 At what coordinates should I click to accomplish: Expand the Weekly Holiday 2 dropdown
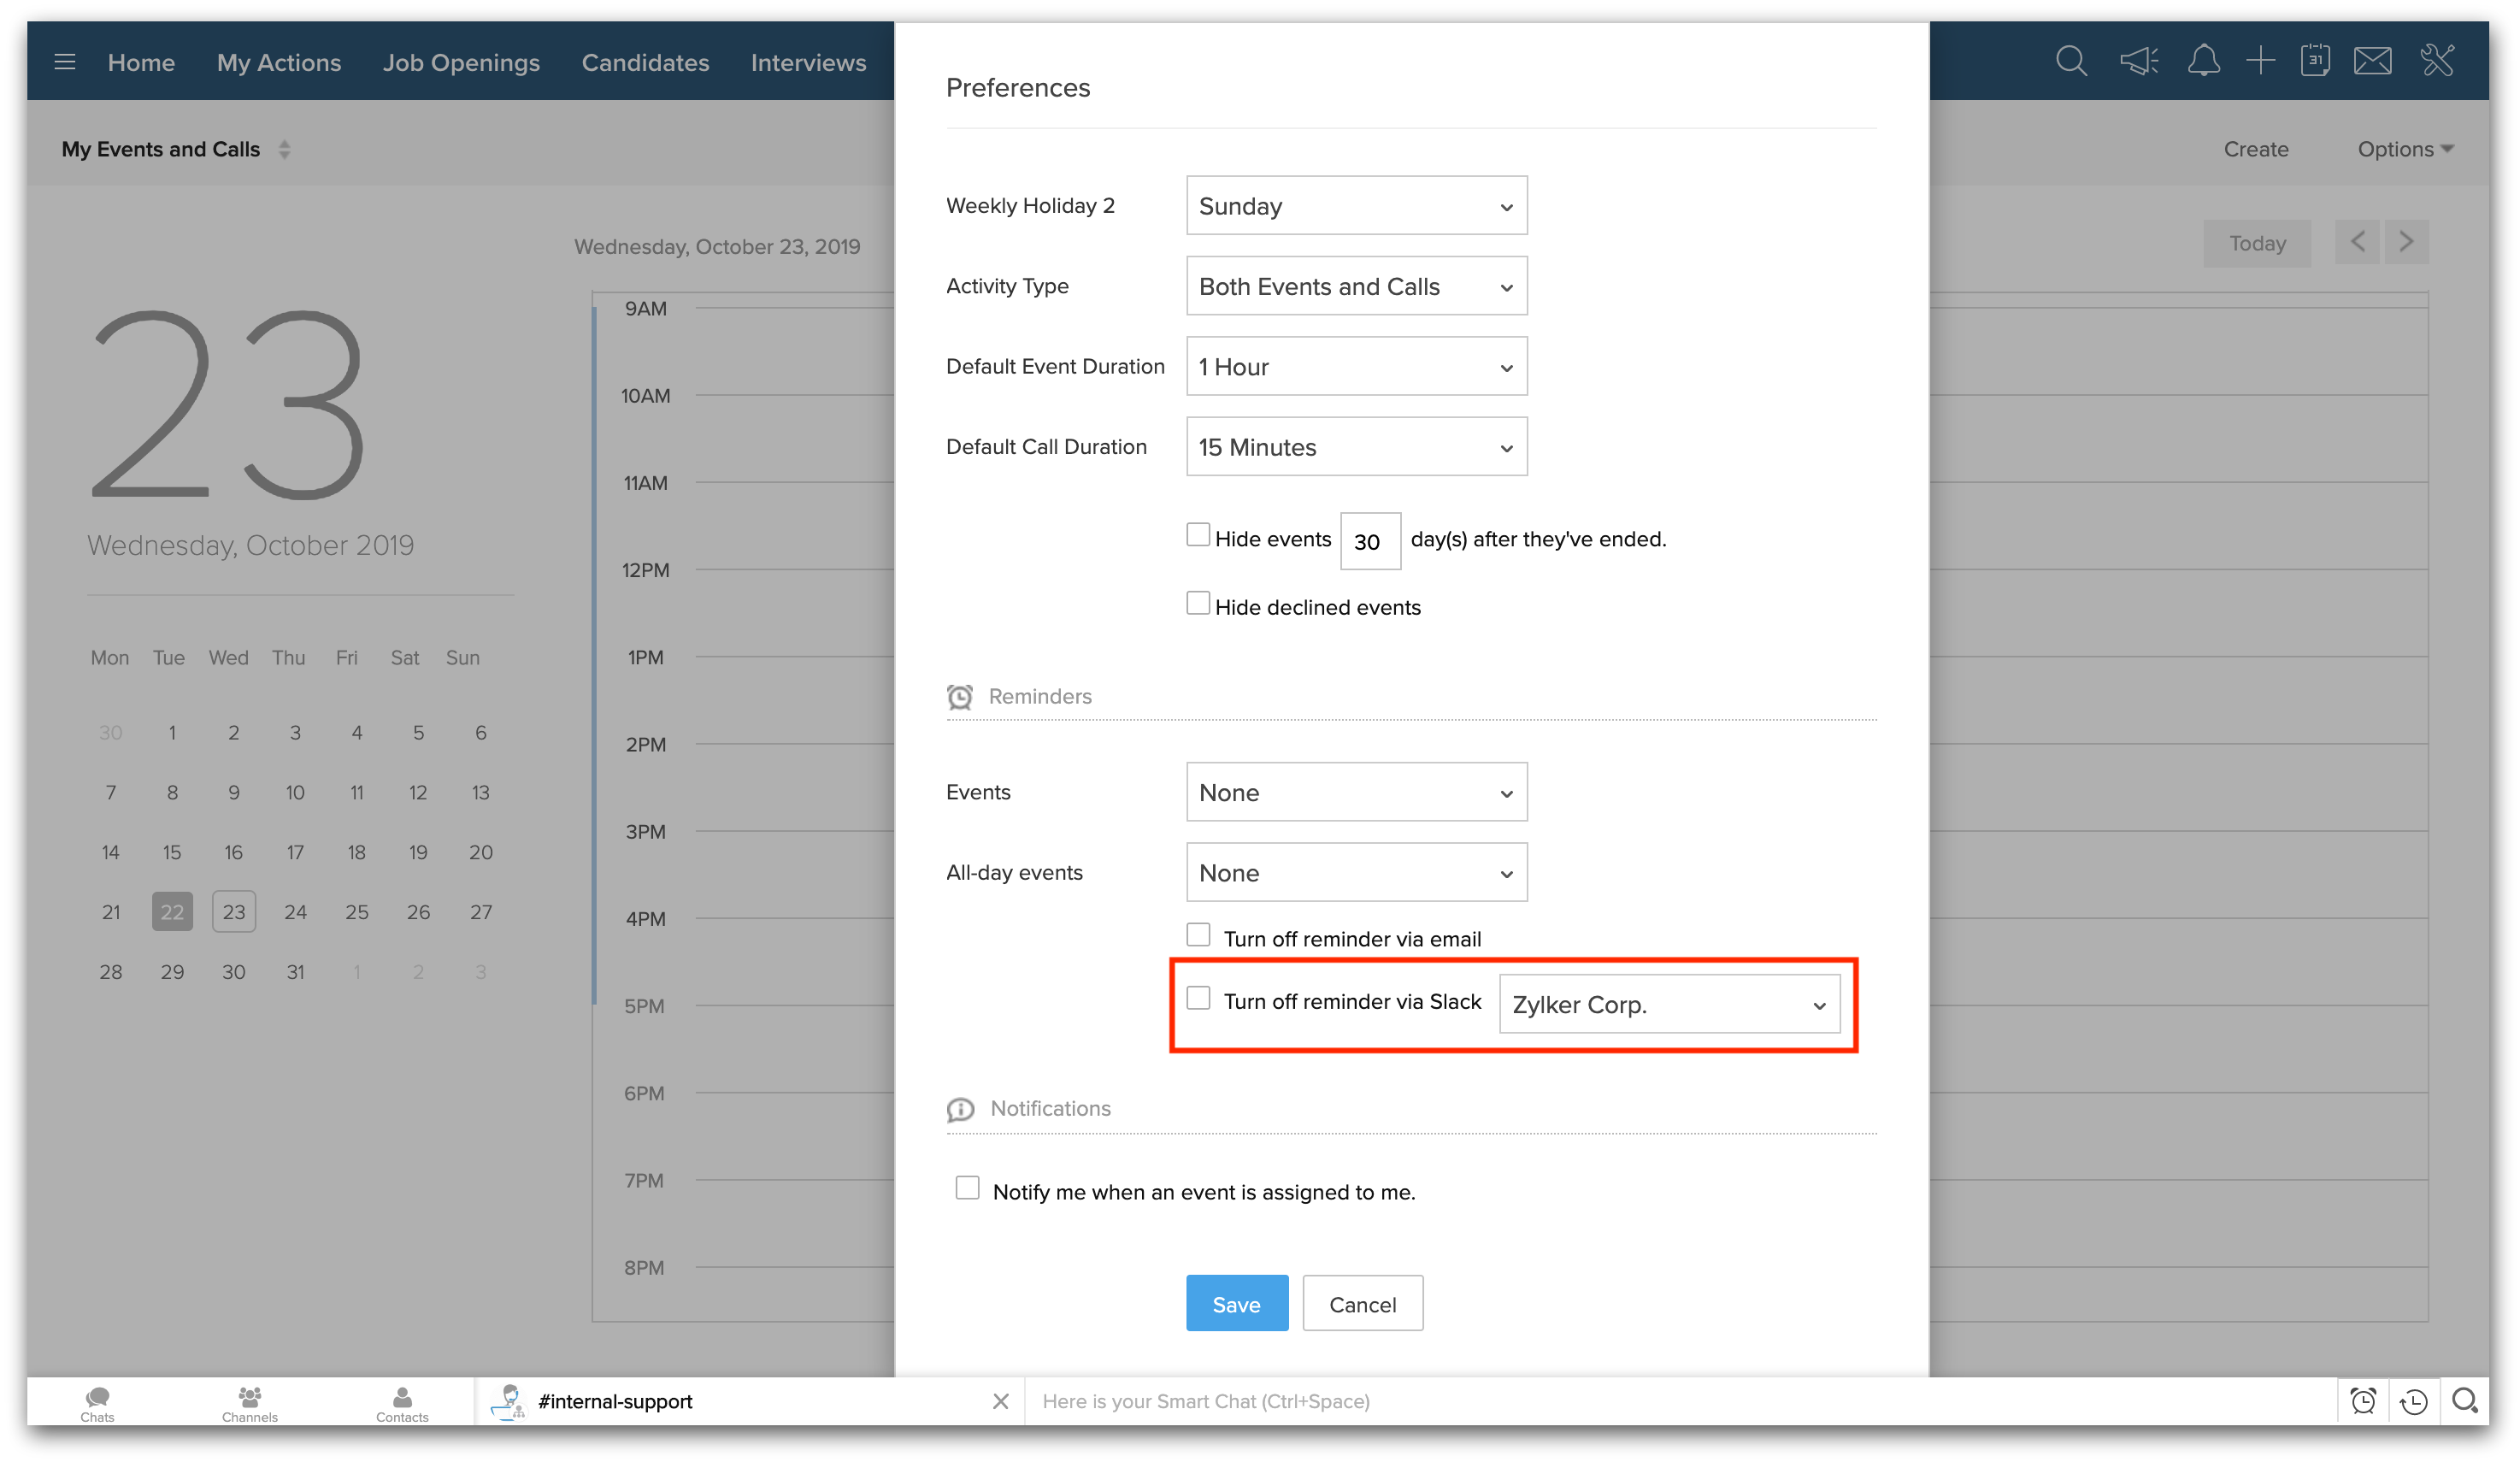[1356, 206]
